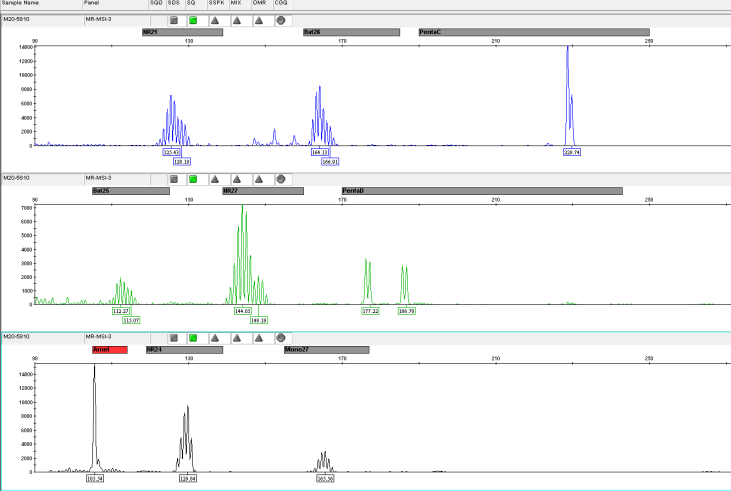Select the PentaC marker bar
The height and width of the screenshot is (491, 731).
click(x=533, y=32)
